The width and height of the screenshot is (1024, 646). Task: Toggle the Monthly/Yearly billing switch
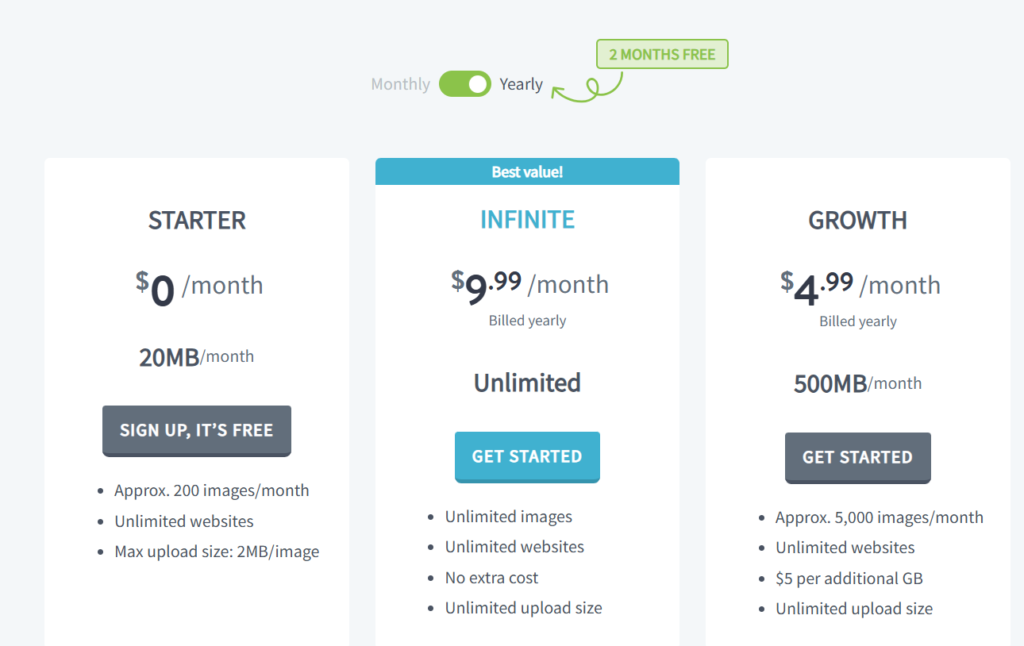(465, 84)
